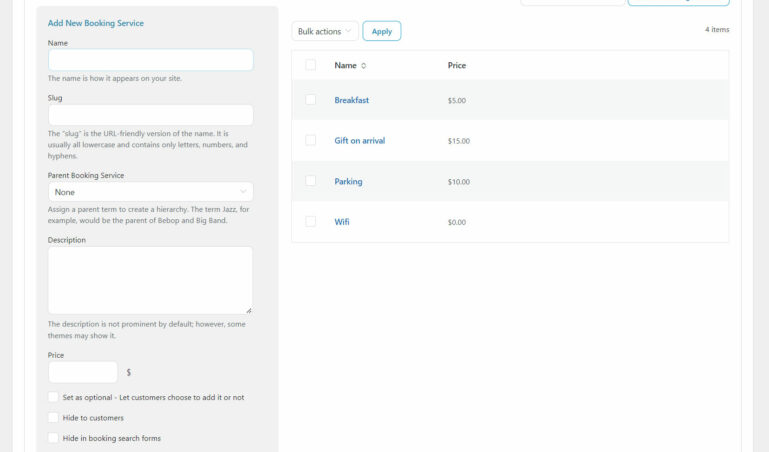
Task: Click the $0.00 price value
Action: click(x=457, y=222)
